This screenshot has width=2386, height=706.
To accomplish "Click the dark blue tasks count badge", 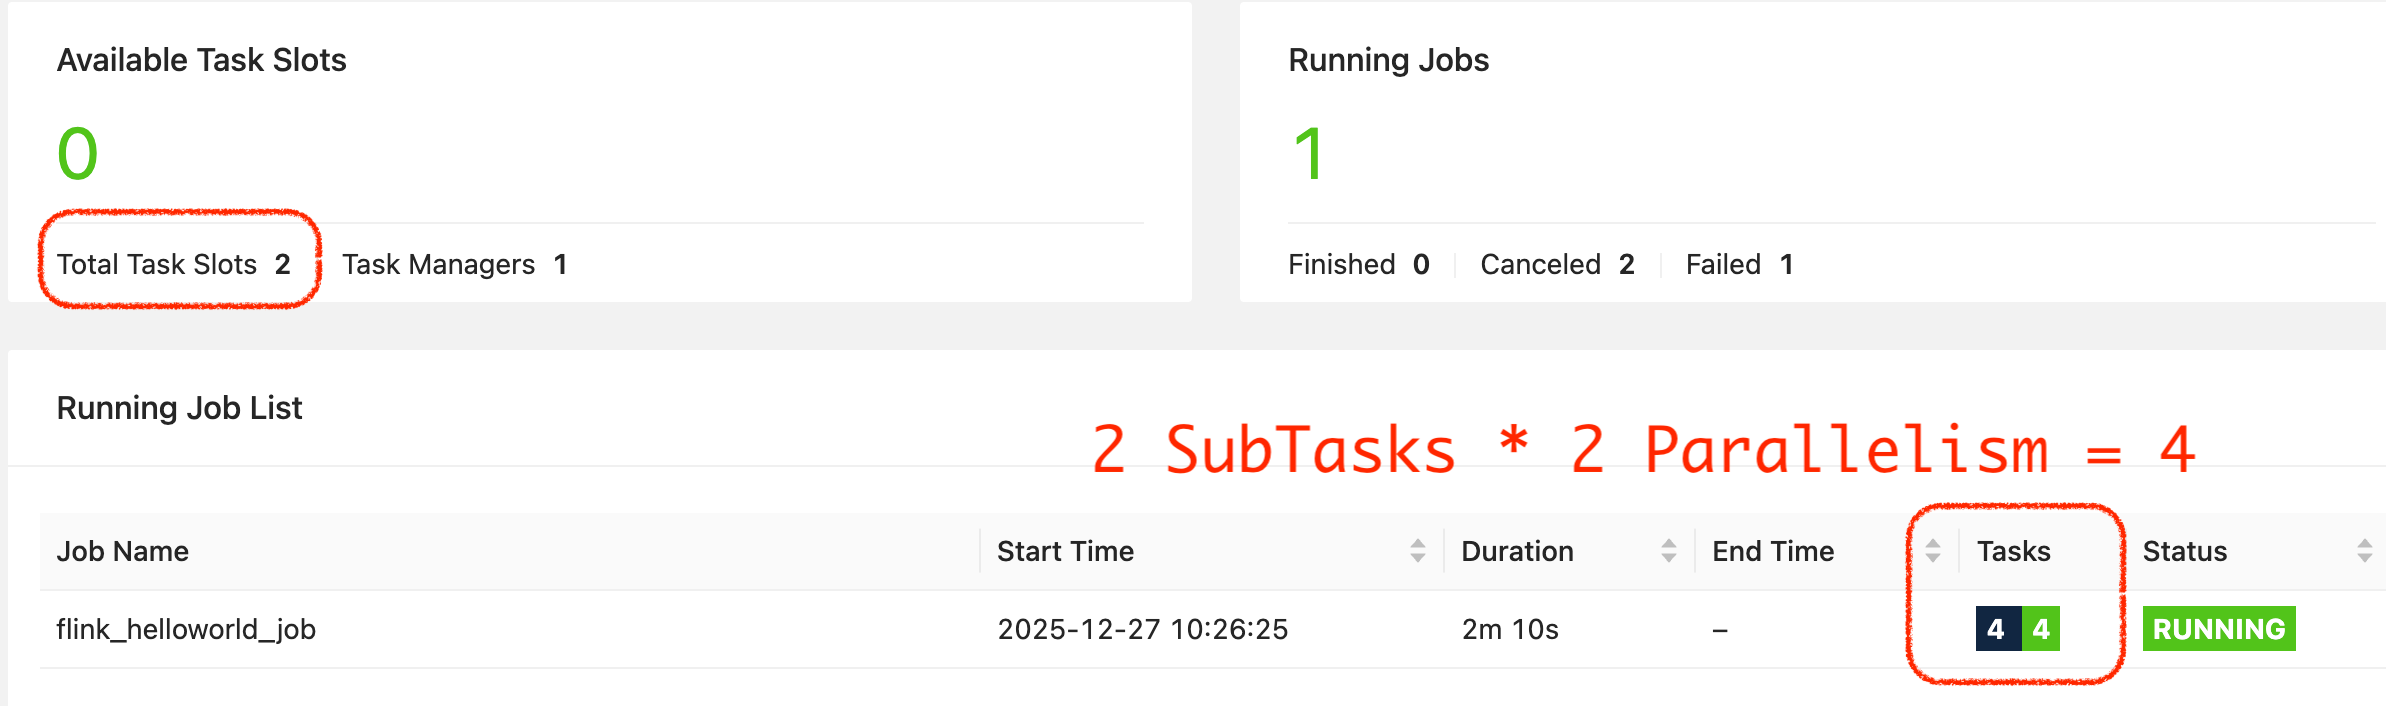I will (x=1996, y=629).
